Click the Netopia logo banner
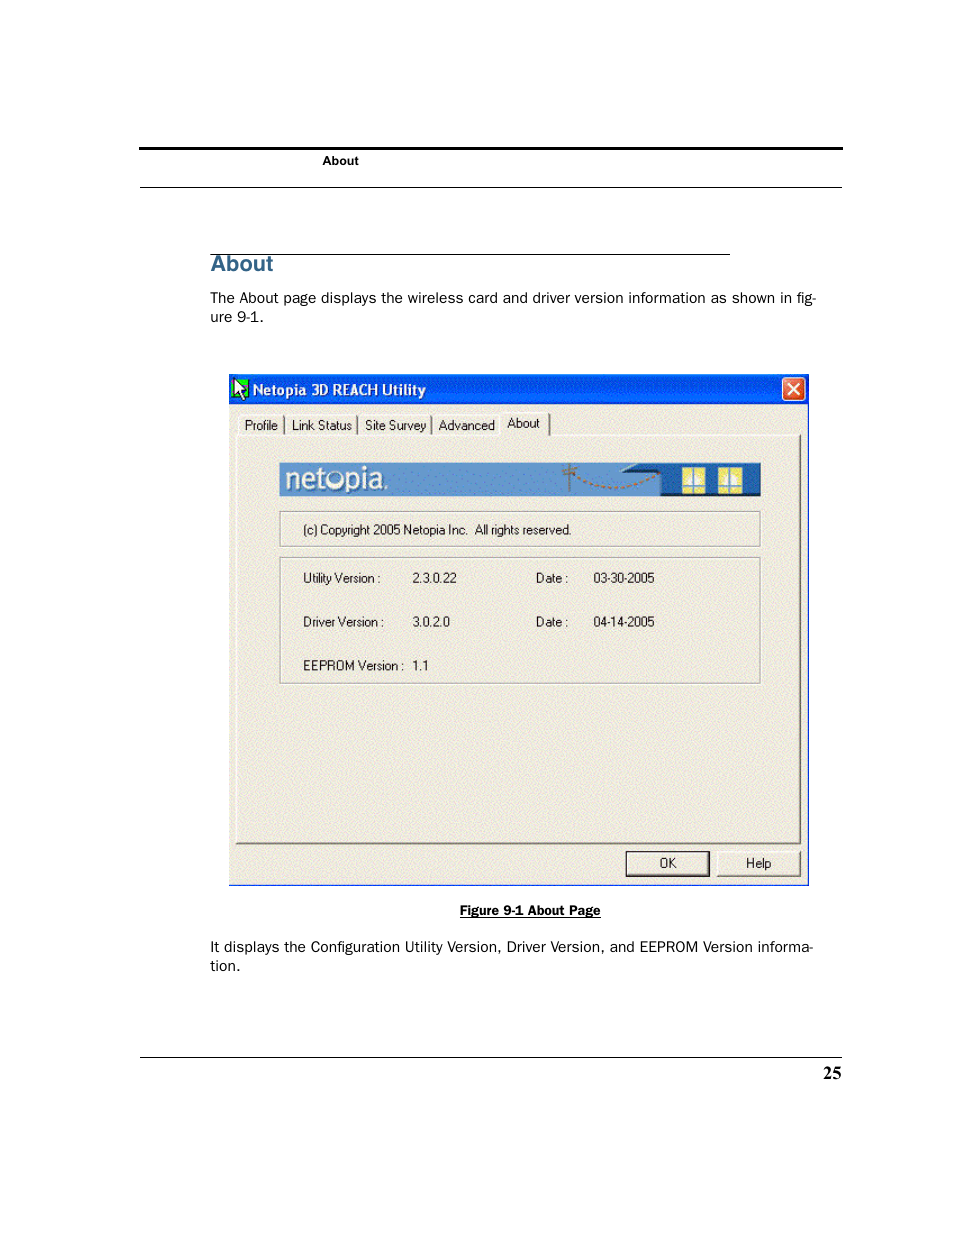The width and height of the screenshot is (954, 1235). coord(520,480)
